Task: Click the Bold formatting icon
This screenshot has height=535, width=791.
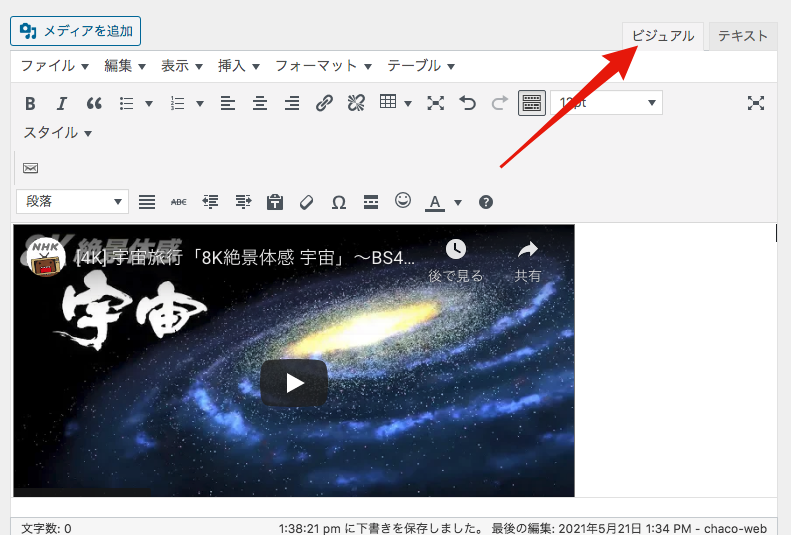Action: coord(30,103)
